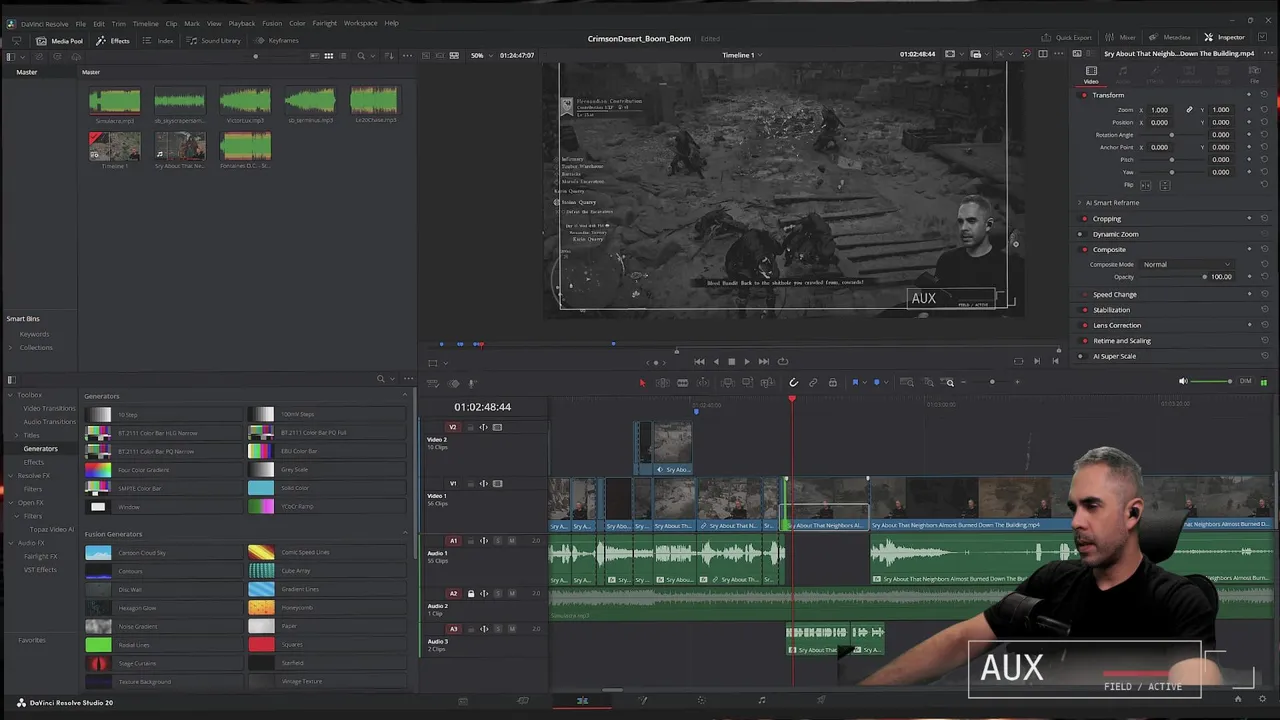The image size is (1280, 720).
Task: Open the Timeline menu
Action: pos(146,23)
